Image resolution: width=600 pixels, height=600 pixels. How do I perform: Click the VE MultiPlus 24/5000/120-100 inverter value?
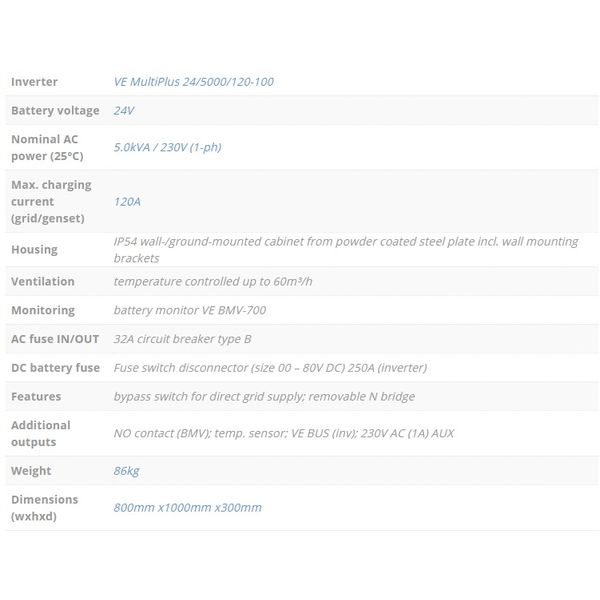[x=194, y=82]
